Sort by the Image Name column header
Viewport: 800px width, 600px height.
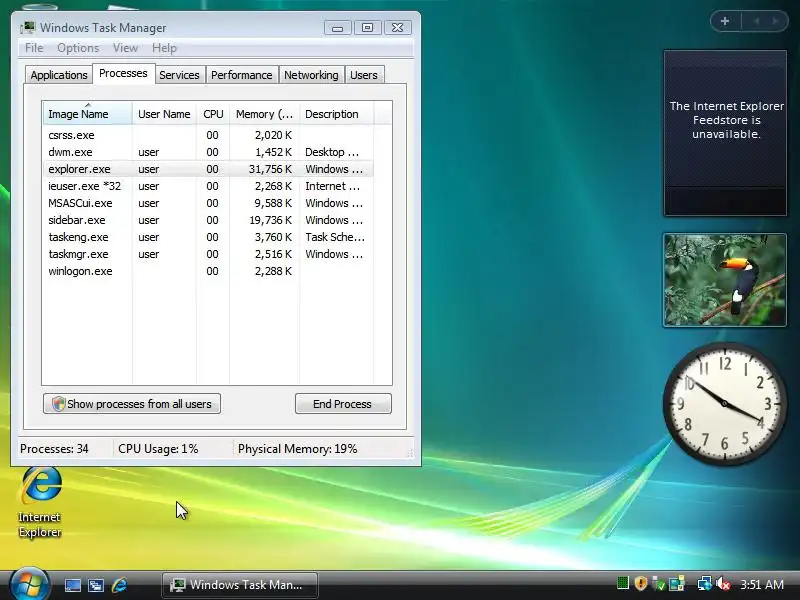tap(87, 114)
